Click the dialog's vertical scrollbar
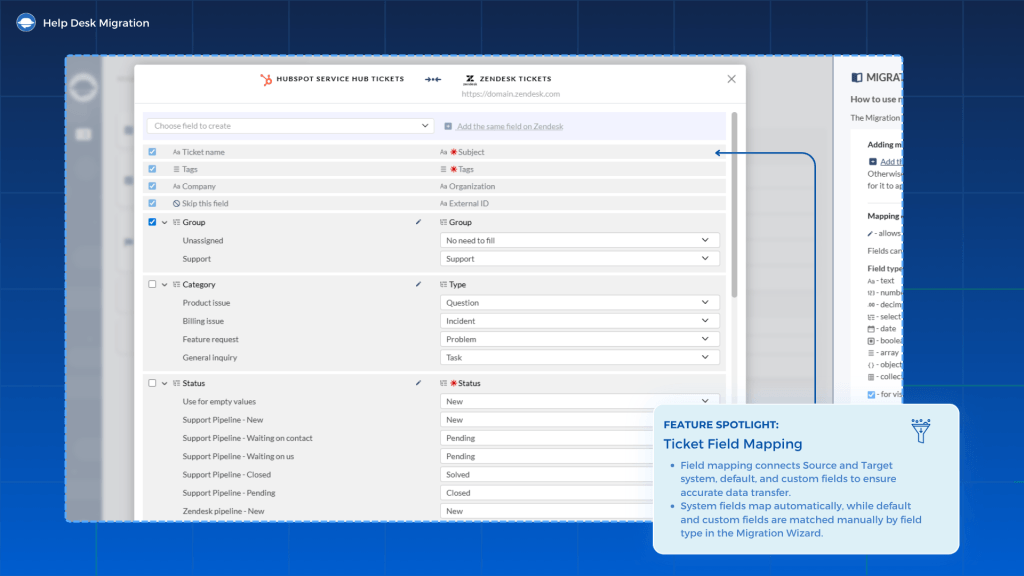Viewport: 1024px width, 576px height. 735,204
